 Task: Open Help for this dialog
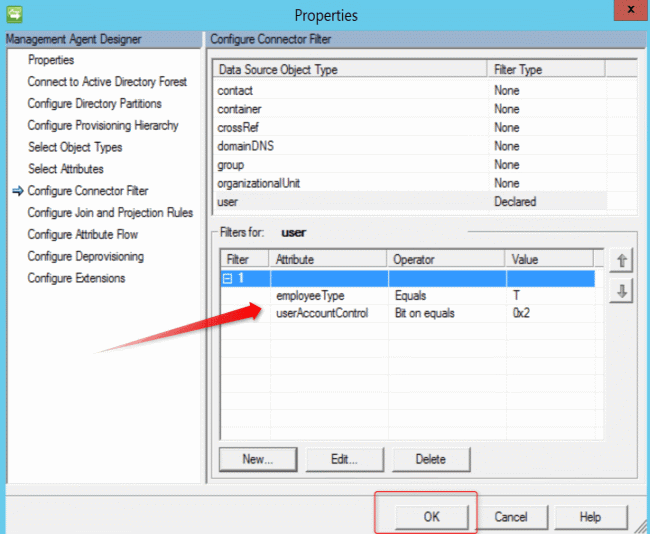click(x=590, y=517)
